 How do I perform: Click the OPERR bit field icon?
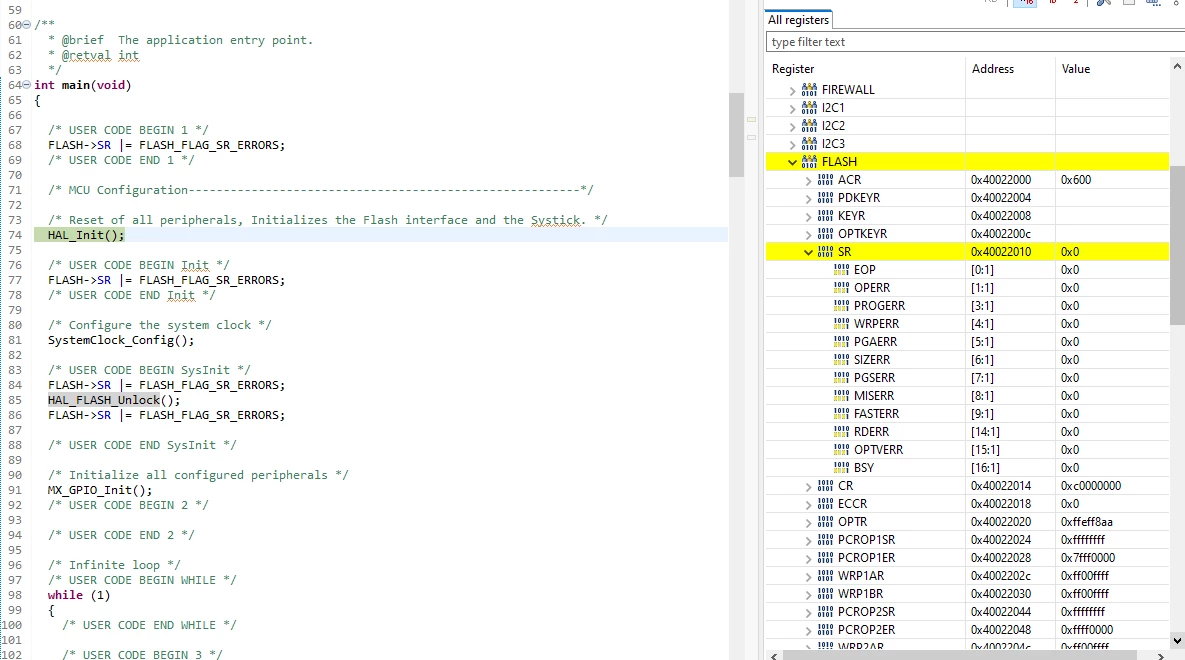click(841, 287)
